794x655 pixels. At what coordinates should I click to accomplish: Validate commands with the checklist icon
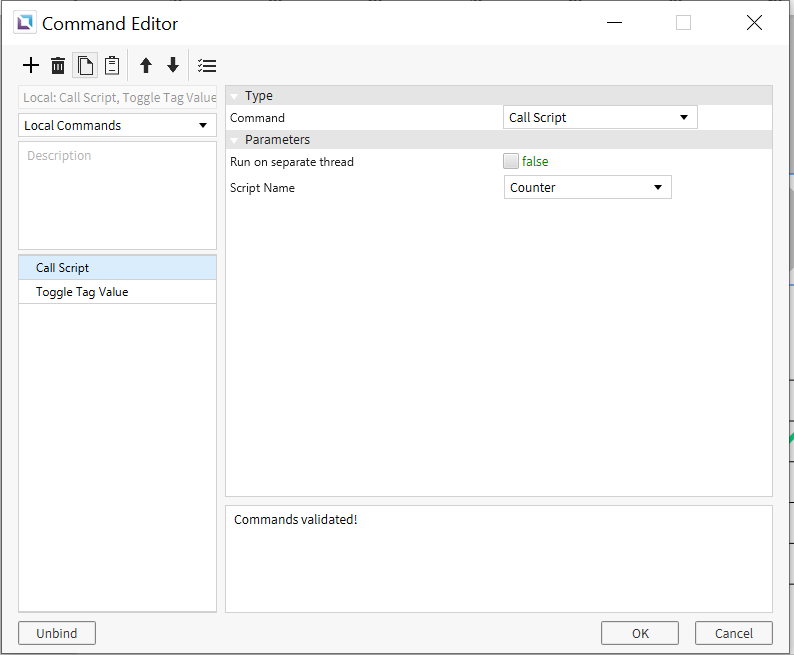click(x=207, y=65)
